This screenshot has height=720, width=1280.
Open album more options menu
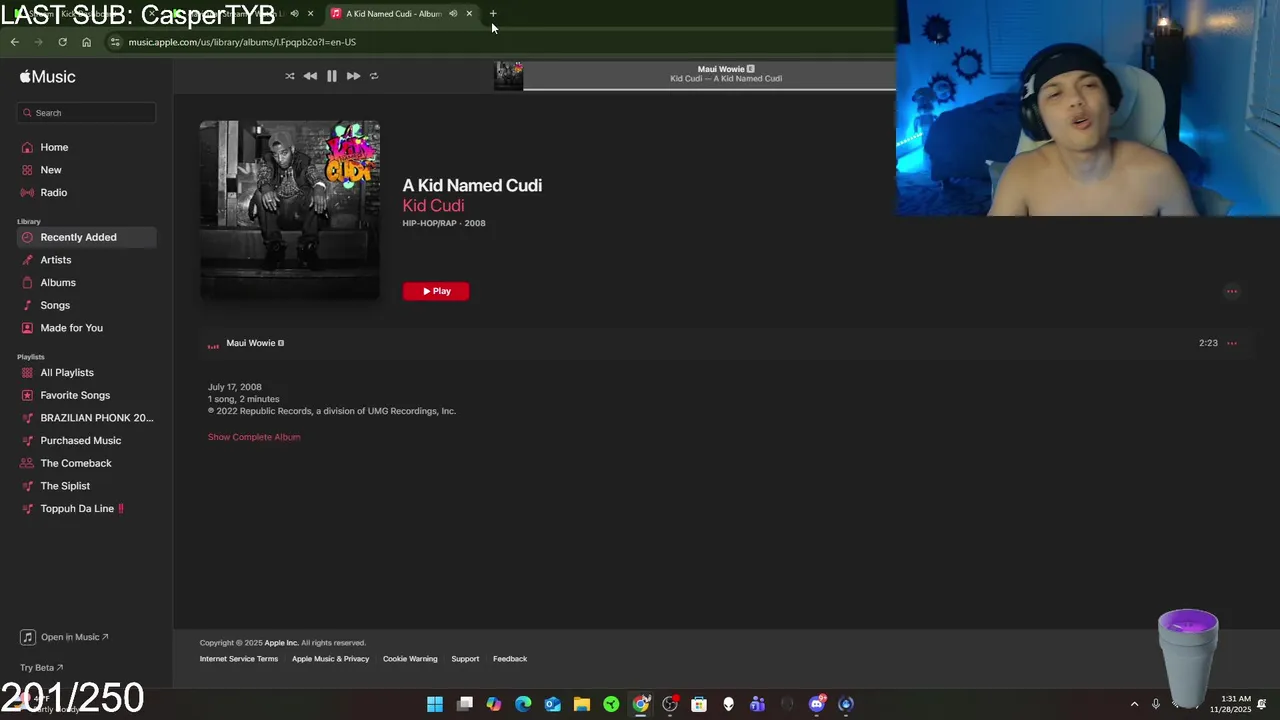point(1232,292)
